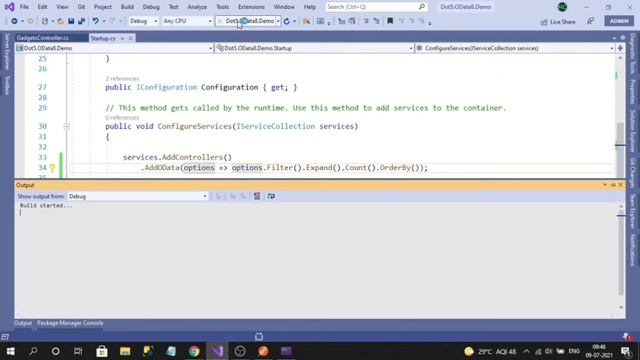640x360 pixels.
Task: Close the Output panel
Action: pyautogui.click(x=620, y=185)
